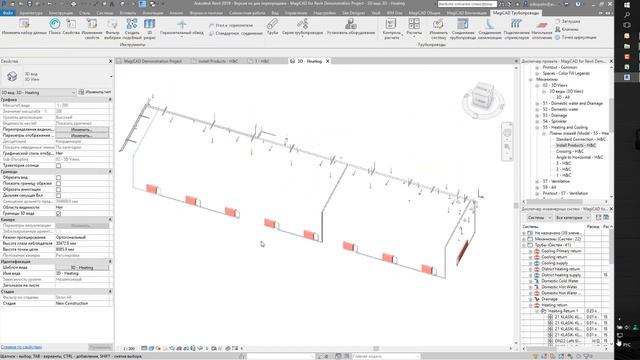The width and height of the screenshot is (640, 360).
Task: Open the 3D вид: 3D - Heating dropdown
Action: point(38,93)
